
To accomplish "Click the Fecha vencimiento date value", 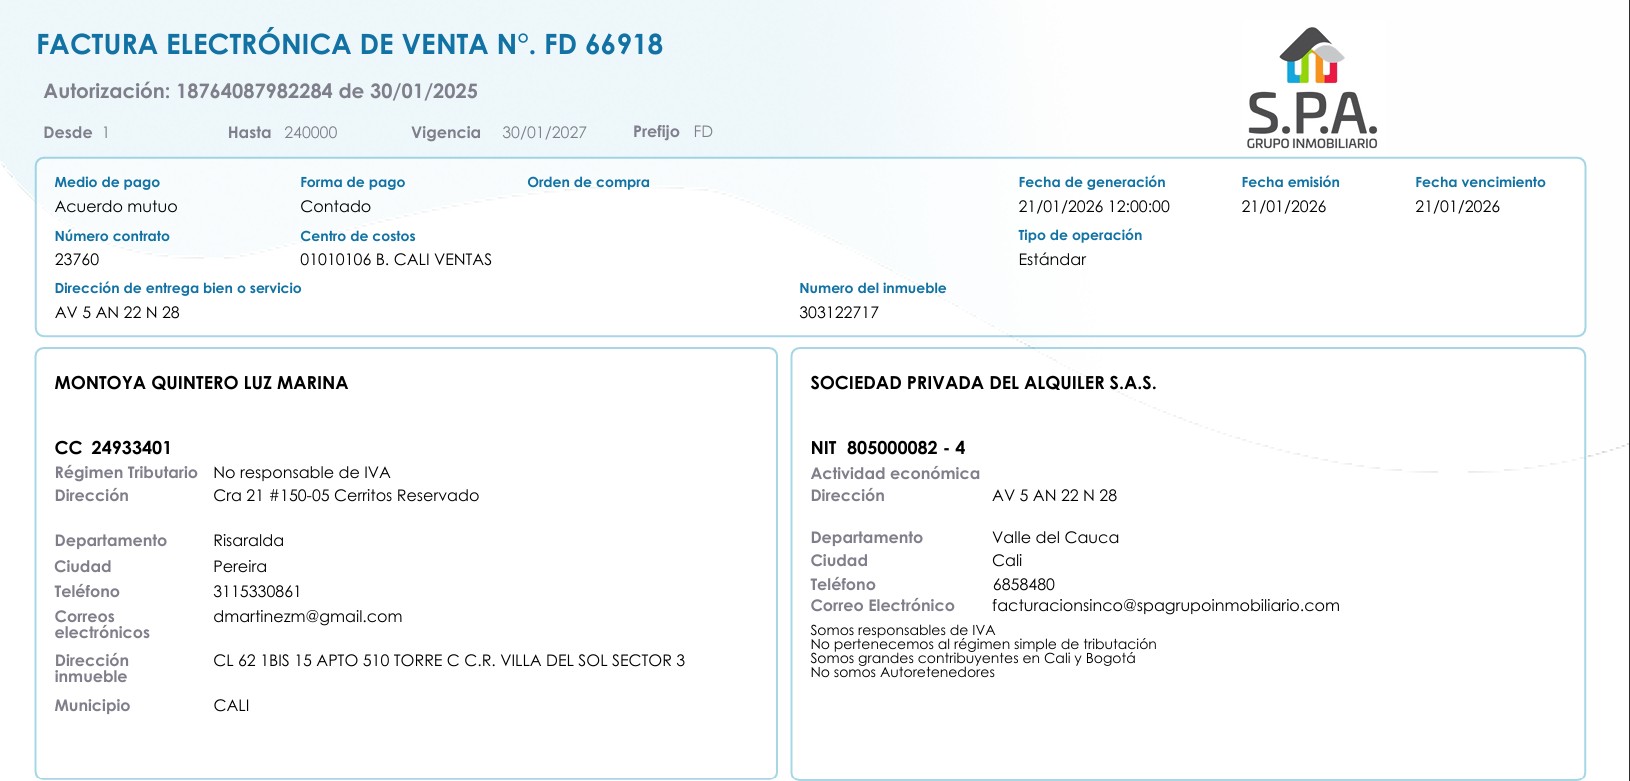I will click(x=1457, y=207).
